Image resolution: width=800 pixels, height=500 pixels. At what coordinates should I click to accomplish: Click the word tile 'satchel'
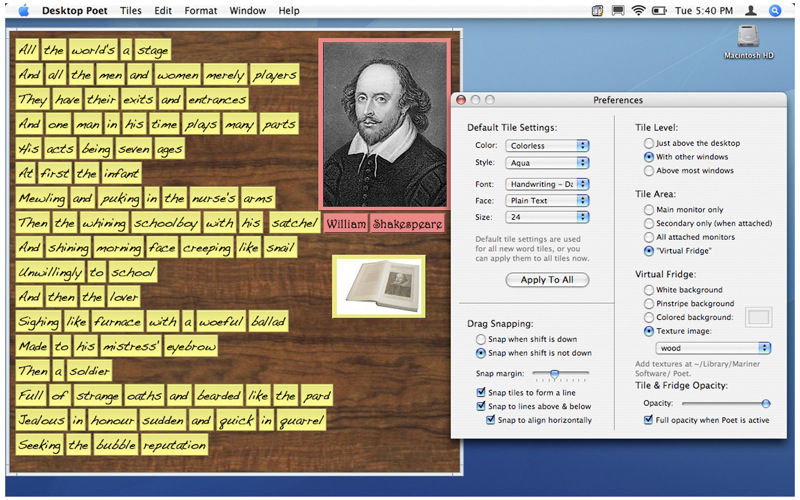pos(294,223)
